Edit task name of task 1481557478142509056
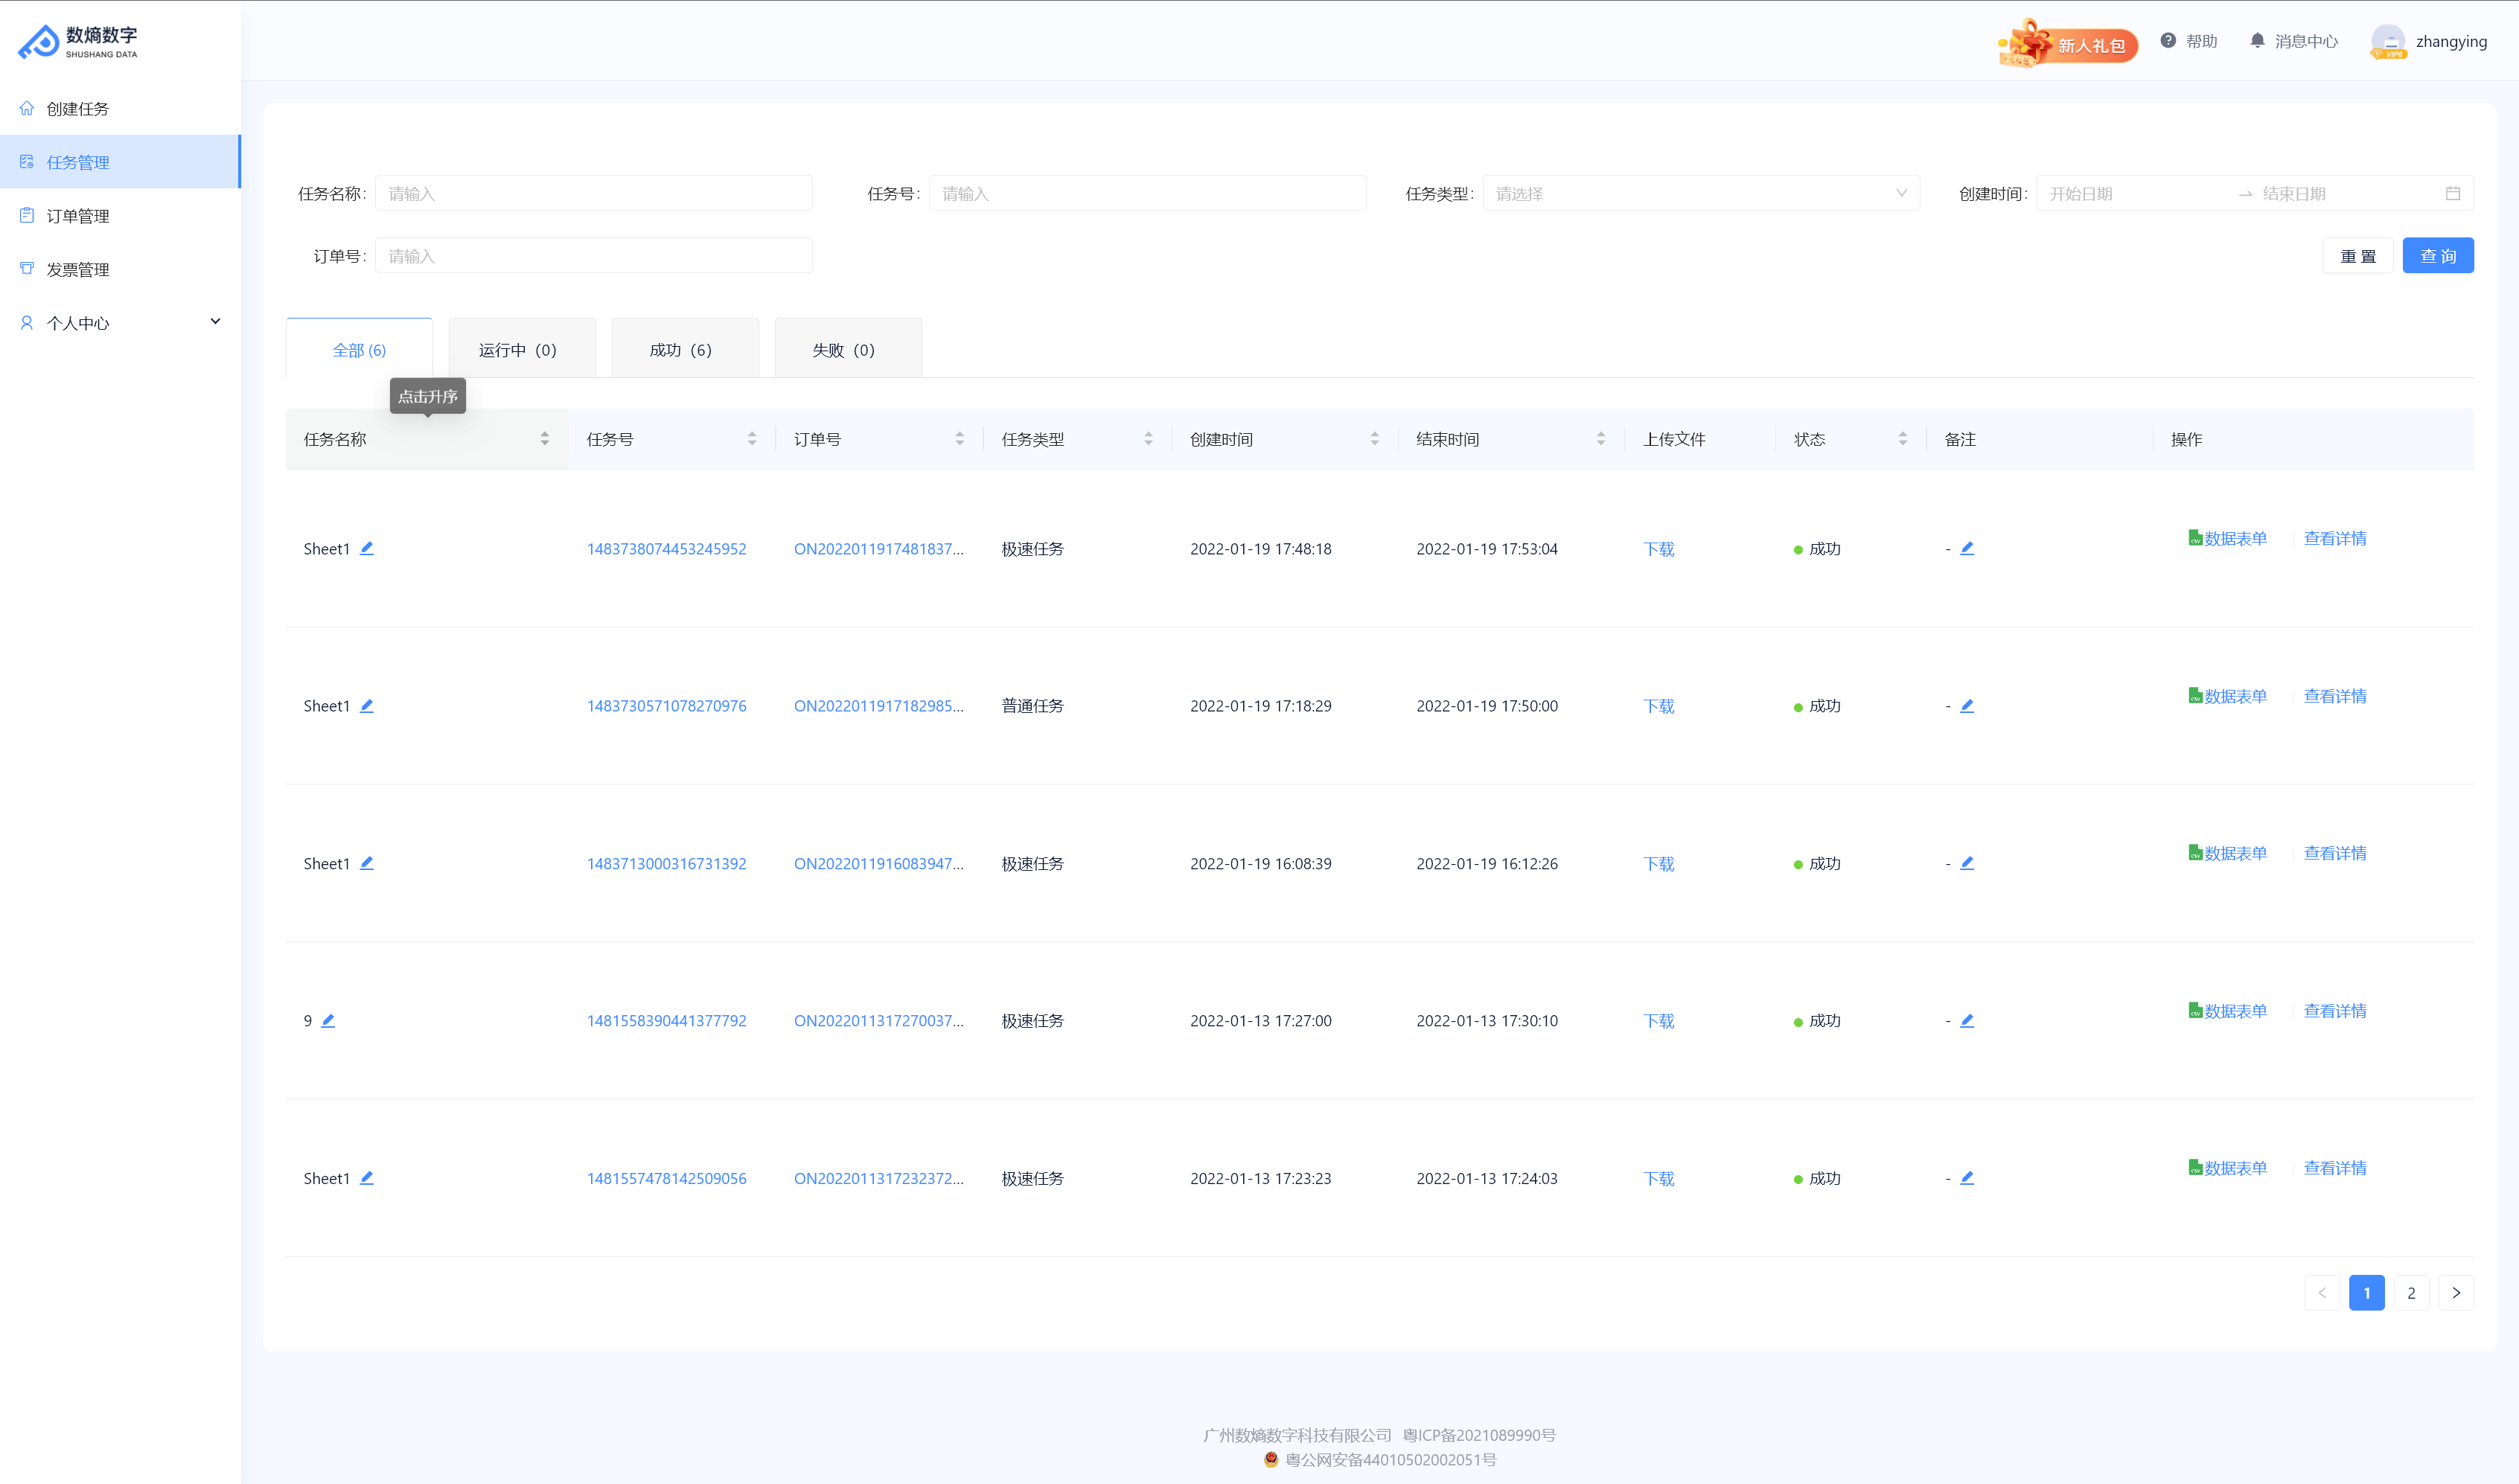The image size is (2519, 1484). (367, 1178)
